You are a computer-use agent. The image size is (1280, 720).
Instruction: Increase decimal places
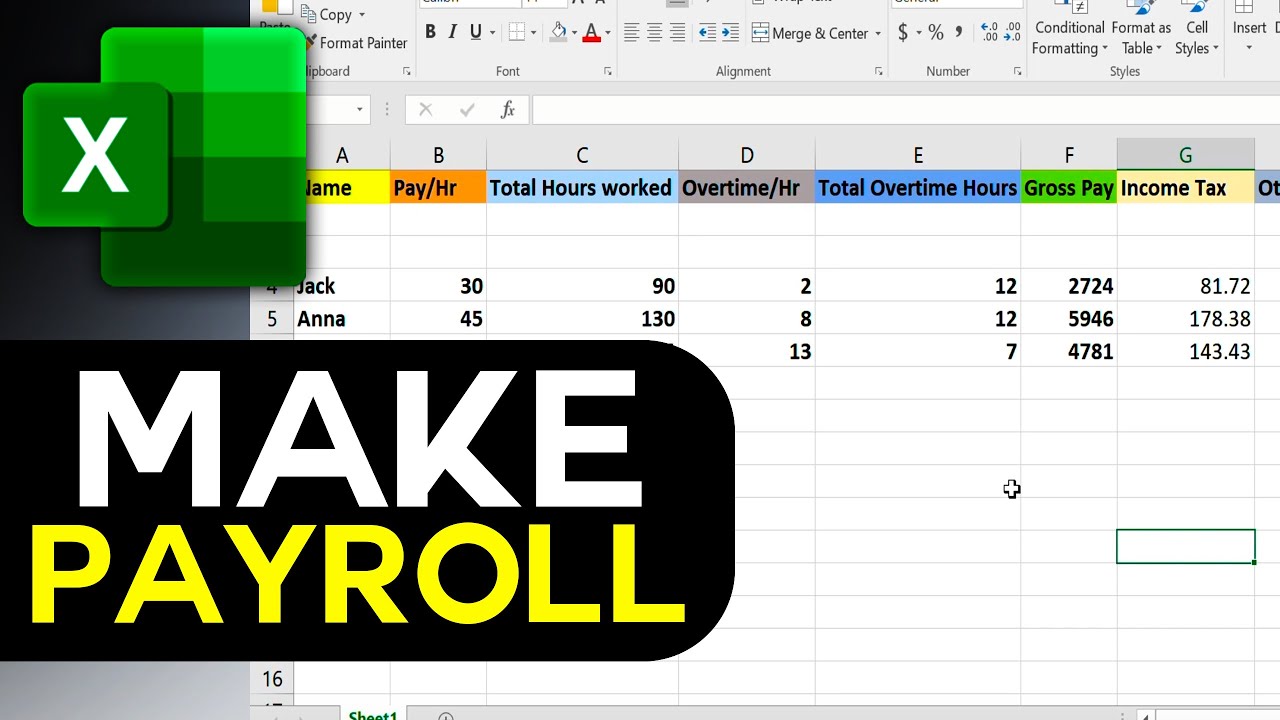point(990,33)
